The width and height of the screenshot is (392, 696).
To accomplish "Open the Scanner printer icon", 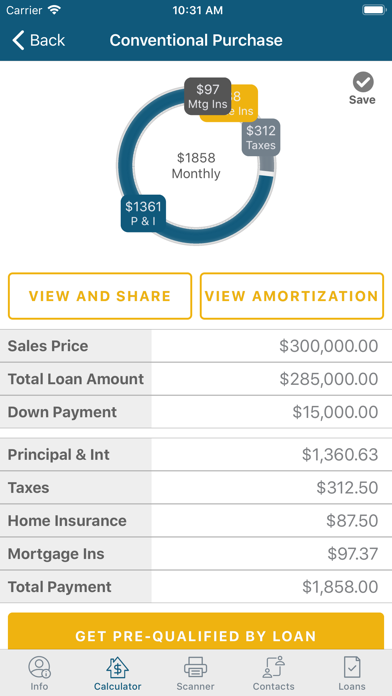I will pos(195,667).
